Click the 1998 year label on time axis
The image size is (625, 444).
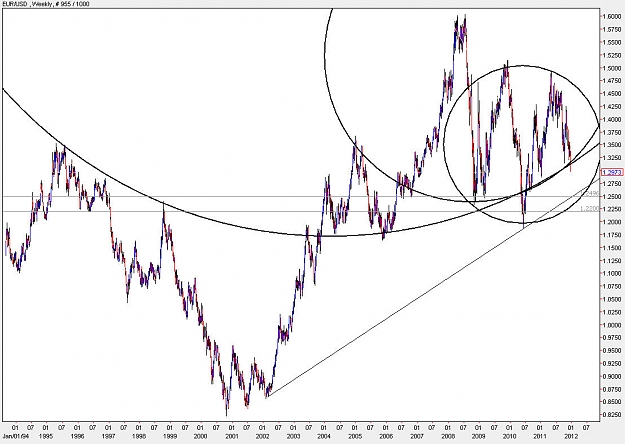click(x=138, y=436)
